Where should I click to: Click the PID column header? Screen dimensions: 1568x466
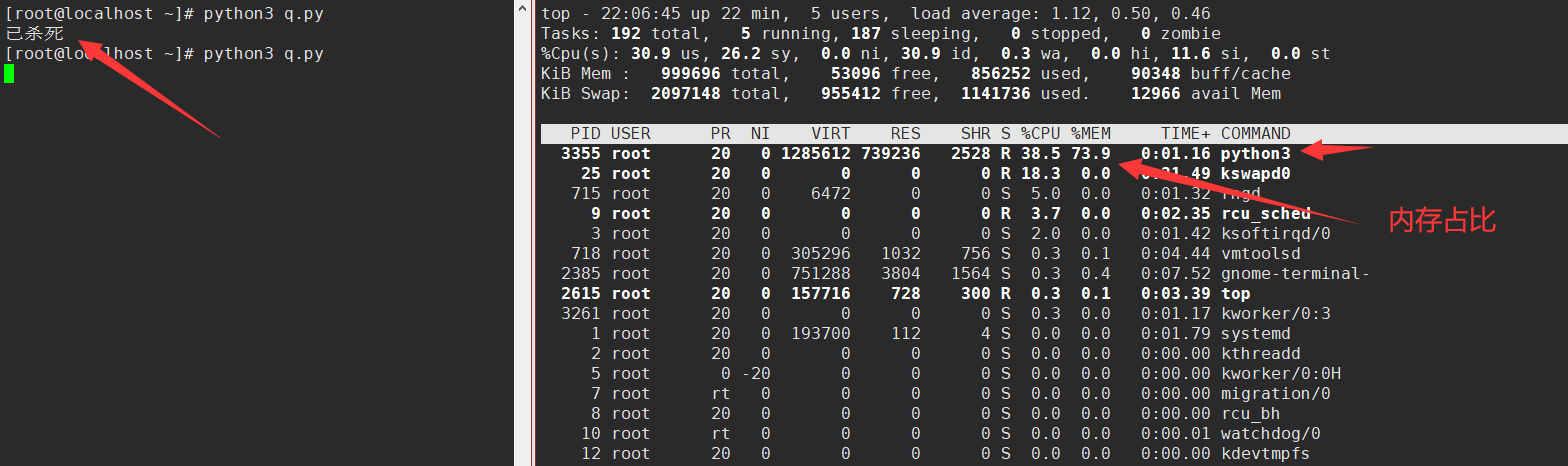pyautogui.click(x=585, y=133)
